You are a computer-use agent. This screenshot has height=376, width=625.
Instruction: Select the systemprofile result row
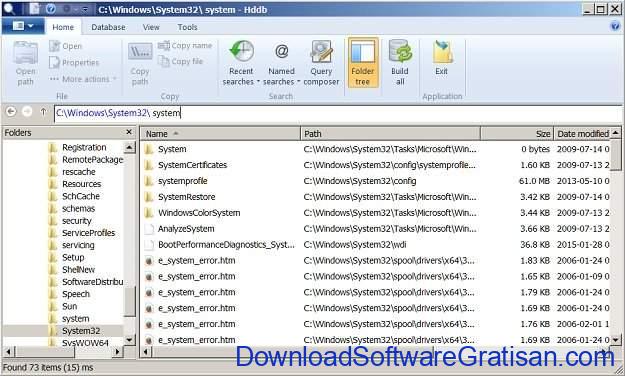[376, 181]
